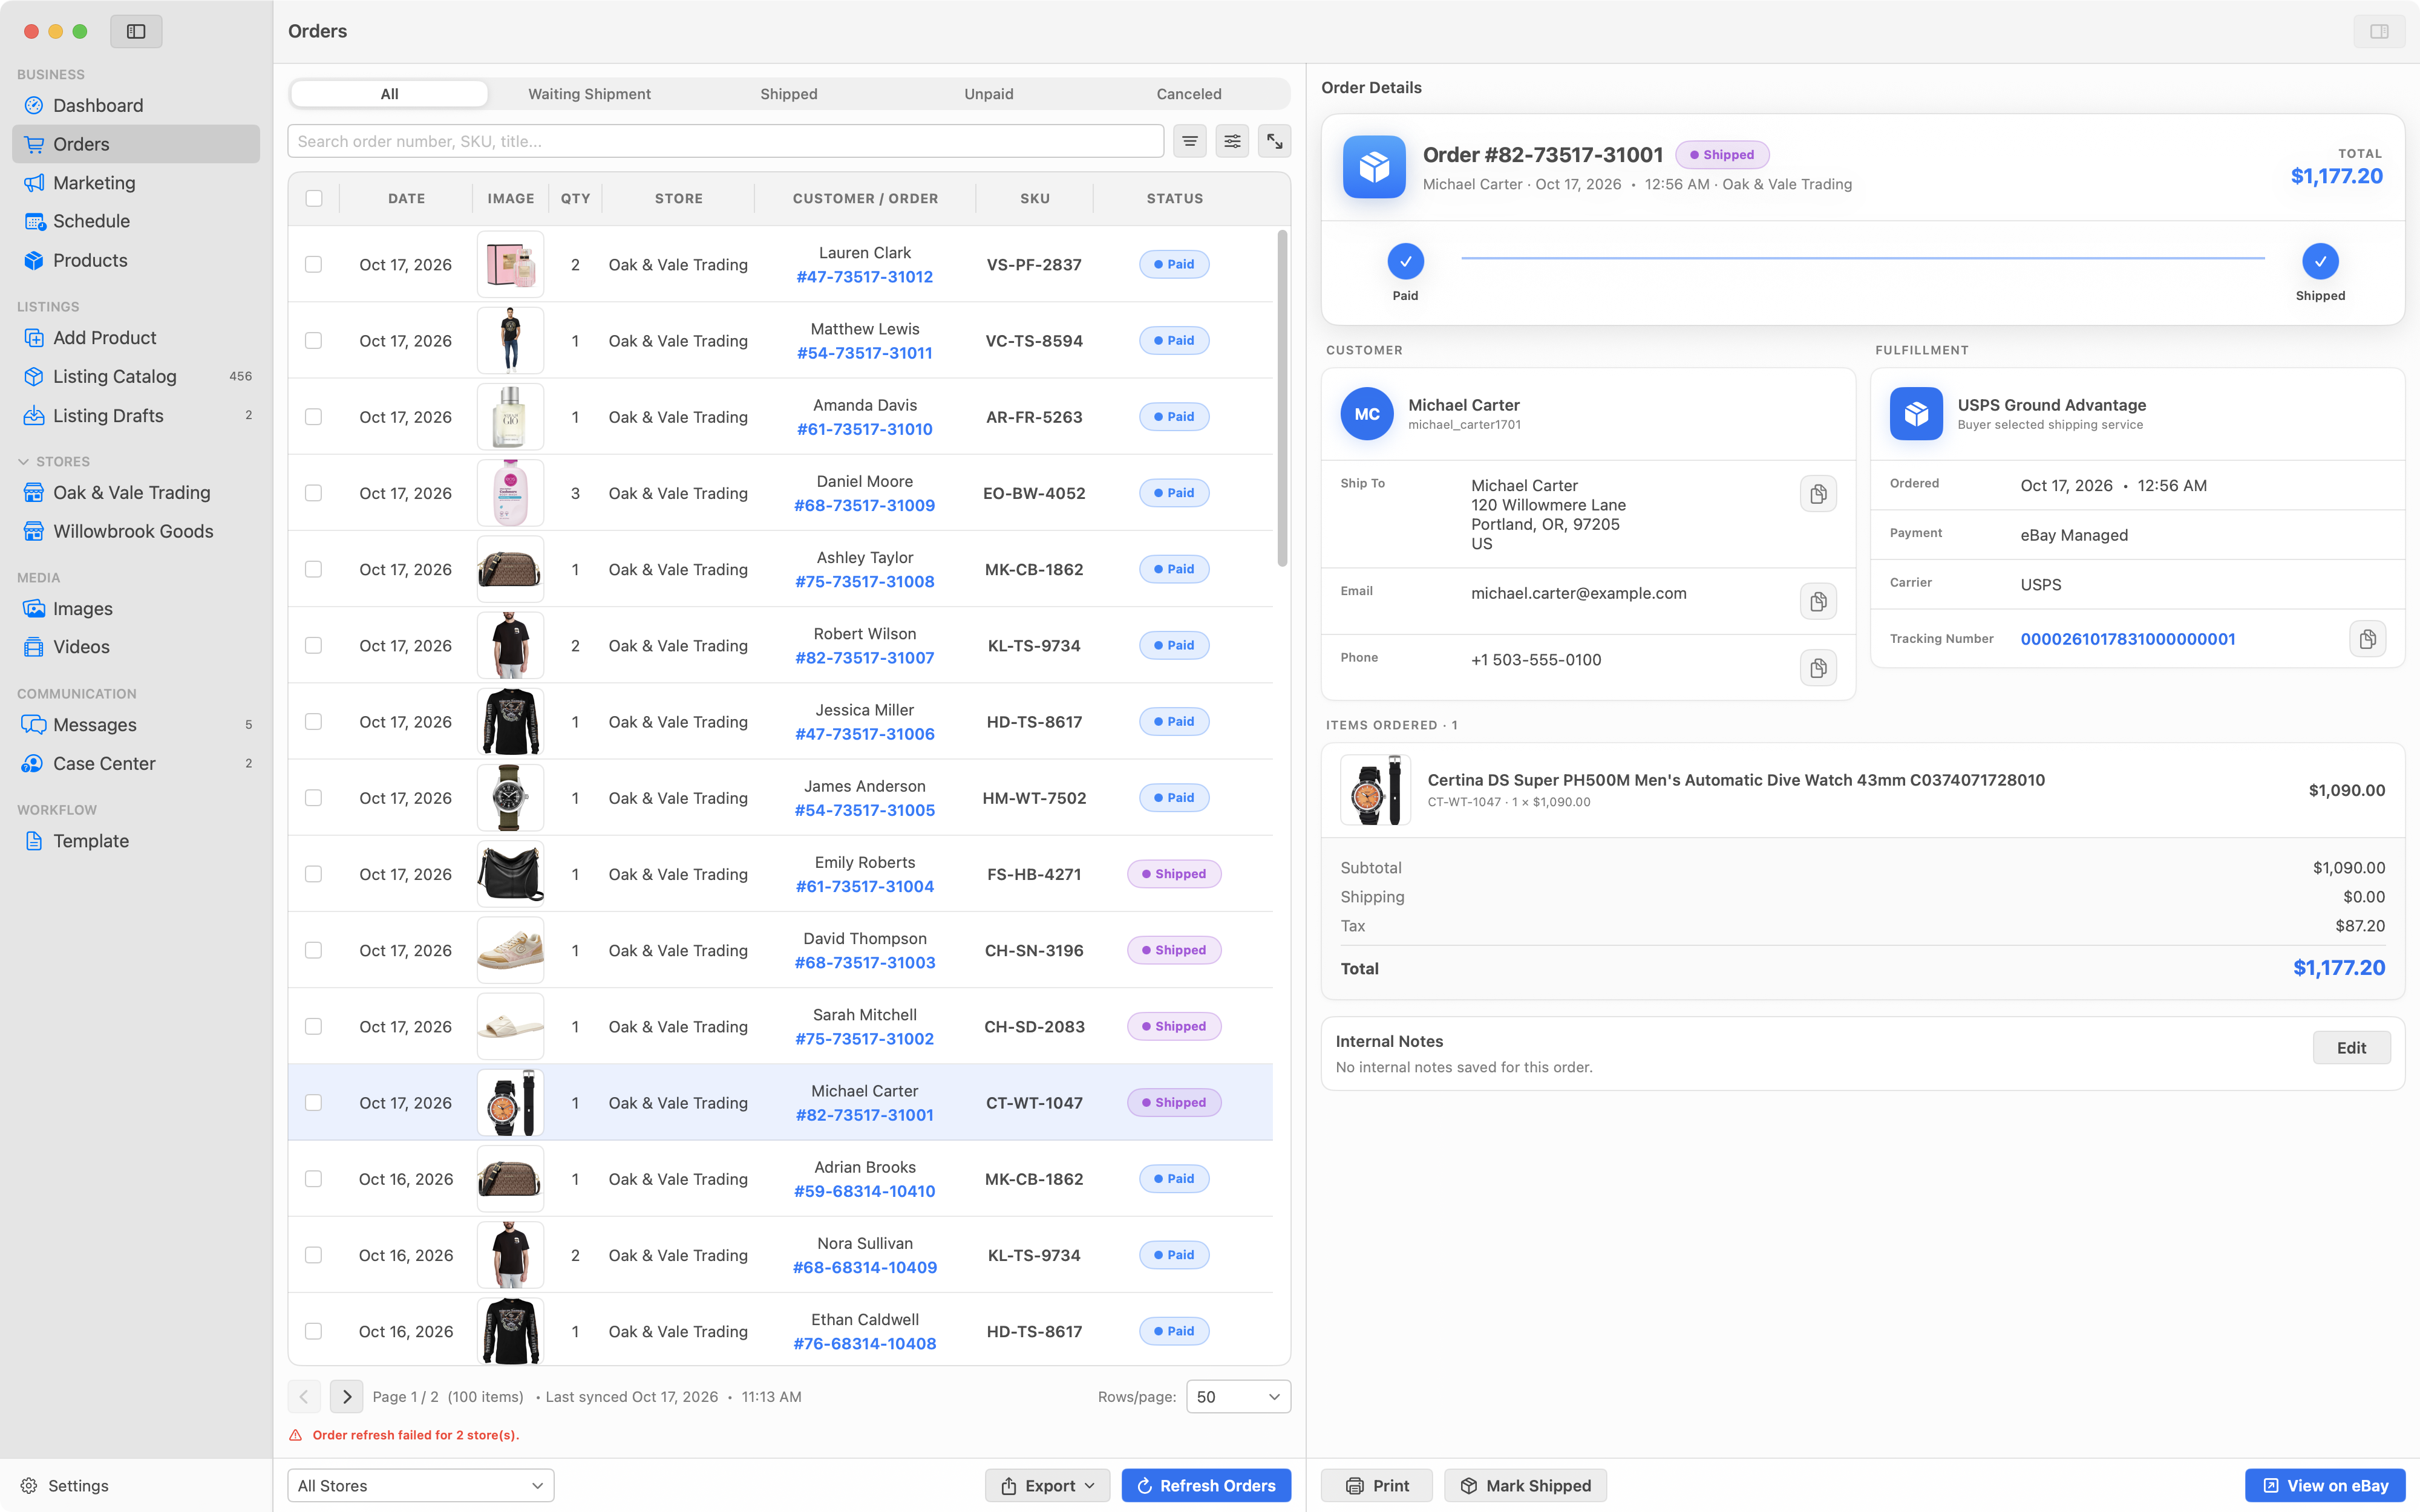Check the Michael Carter order row checkbox

[x=314, y=1103]
